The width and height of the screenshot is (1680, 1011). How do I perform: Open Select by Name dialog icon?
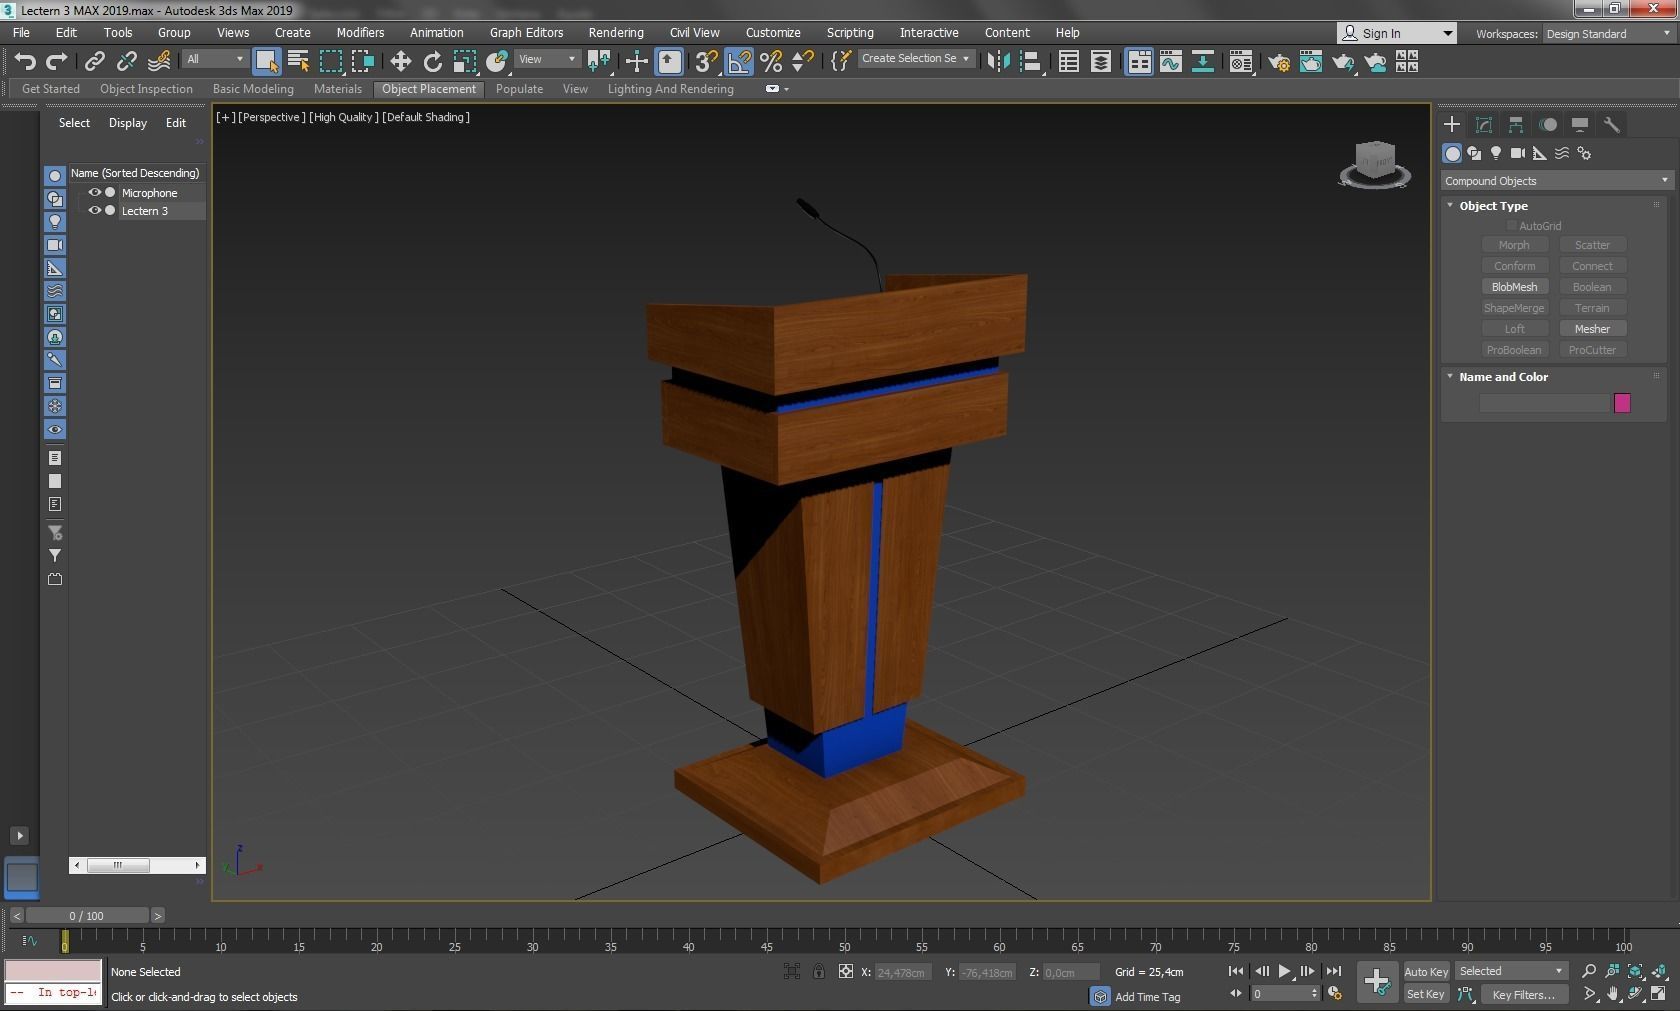(x=298, y=62)
